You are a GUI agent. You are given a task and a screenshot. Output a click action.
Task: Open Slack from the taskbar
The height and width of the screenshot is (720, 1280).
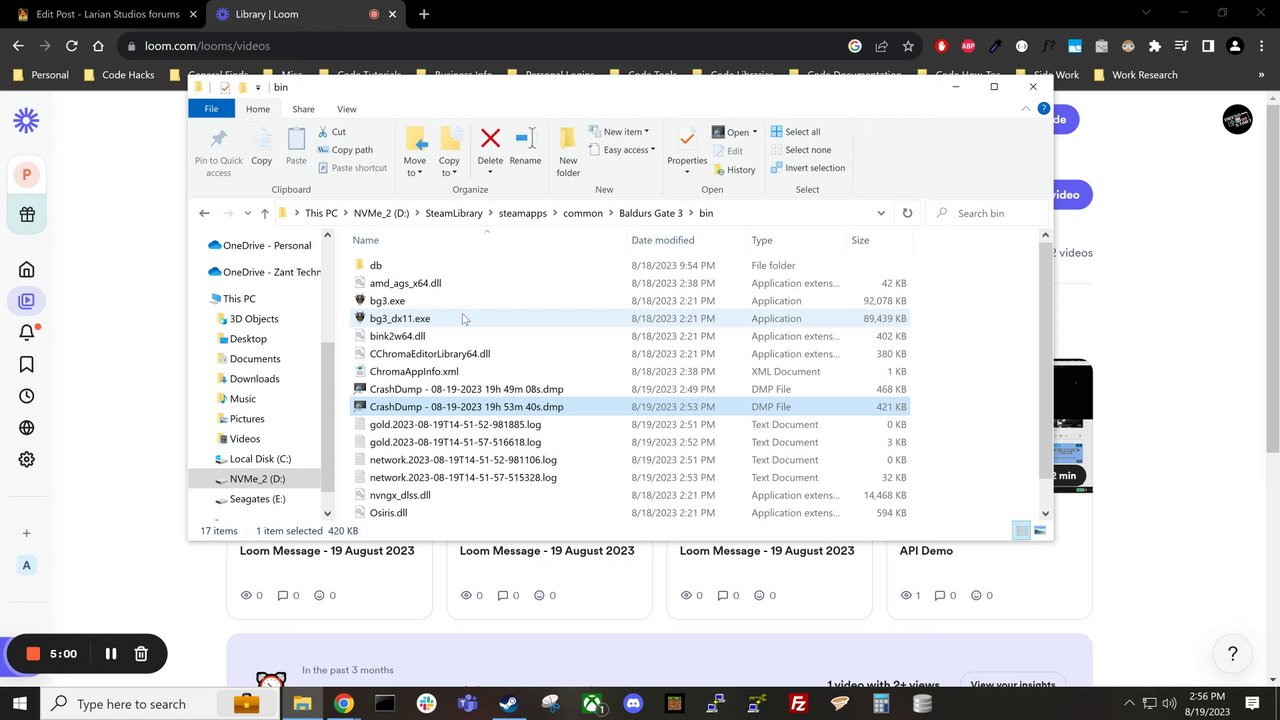click(427, 704)
